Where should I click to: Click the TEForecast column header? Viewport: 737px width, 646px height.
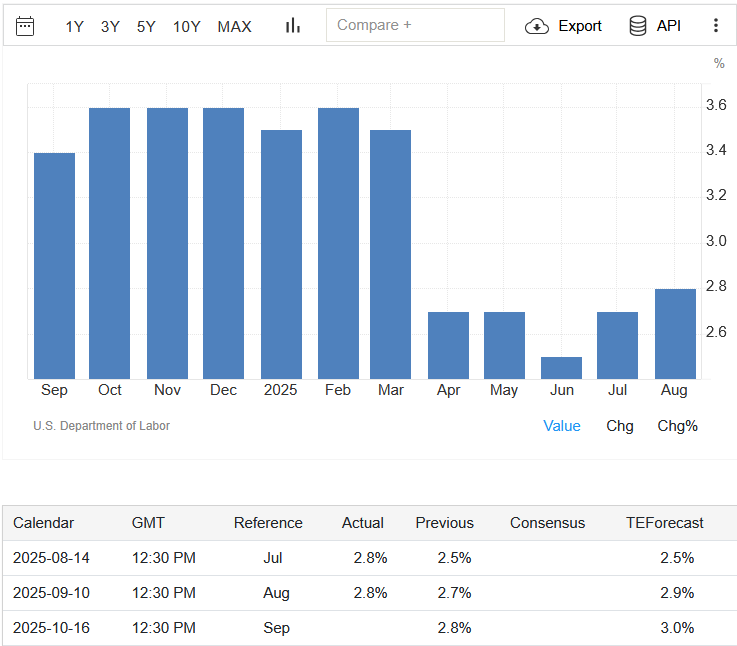(x=664, y=523)
